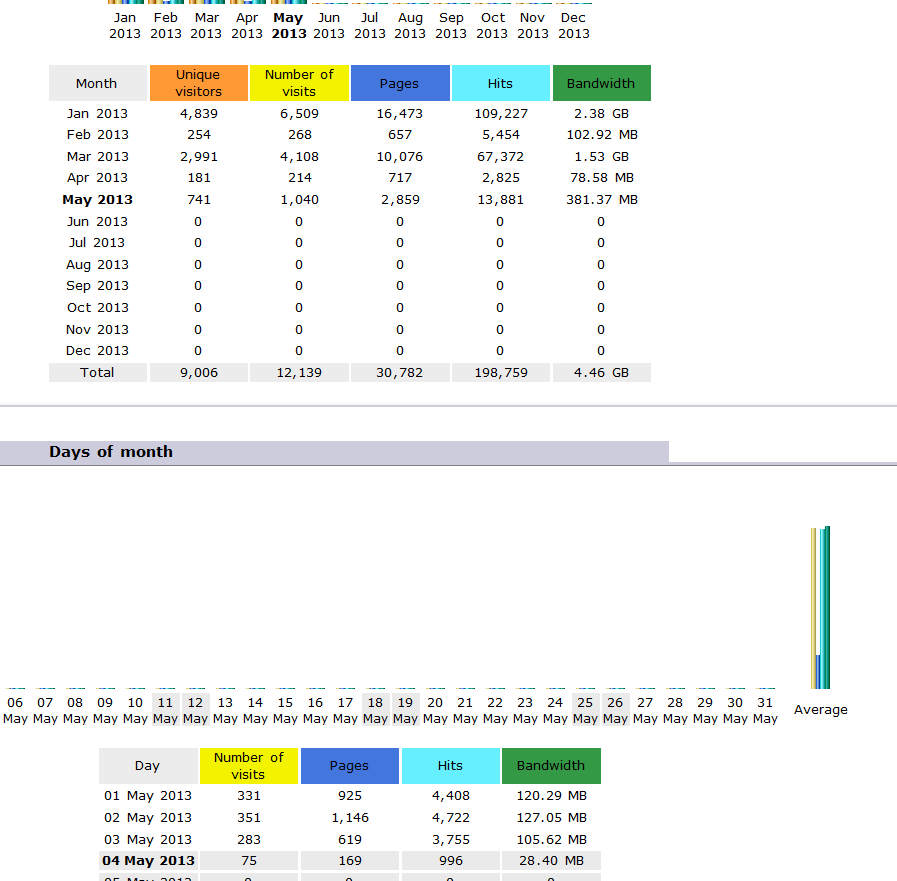Click daily pages value 1,146
Image resolution: width=897 pixels, height=881 pixels.
350,817
